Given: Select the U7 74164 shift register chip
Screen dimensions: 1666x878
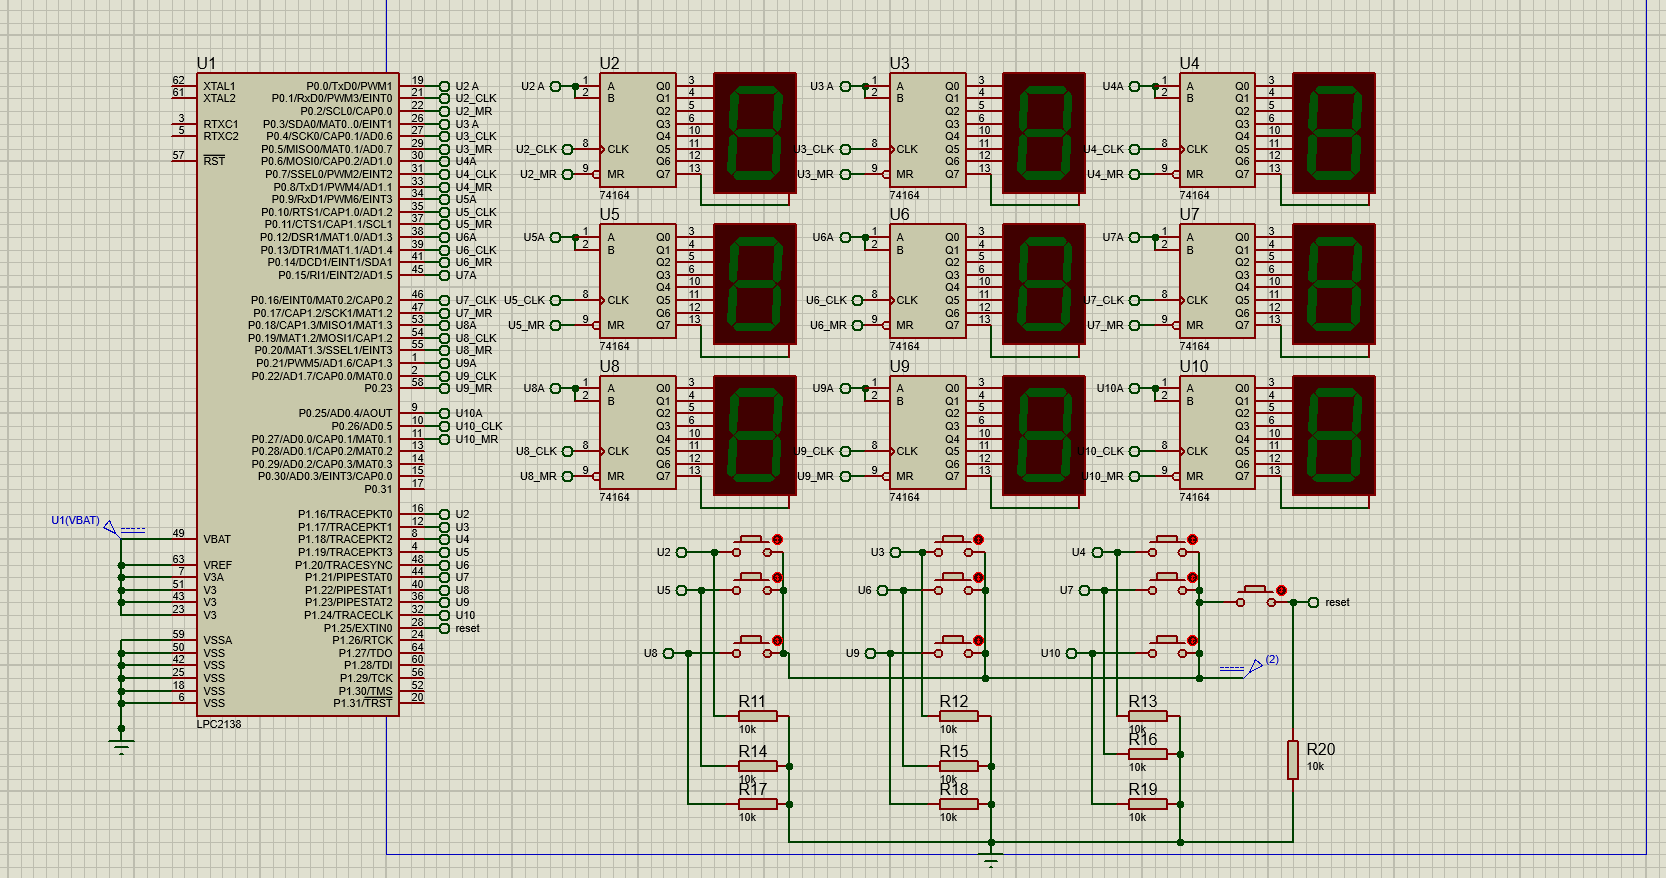Looking at the screenshot, I should [1217, 281].
